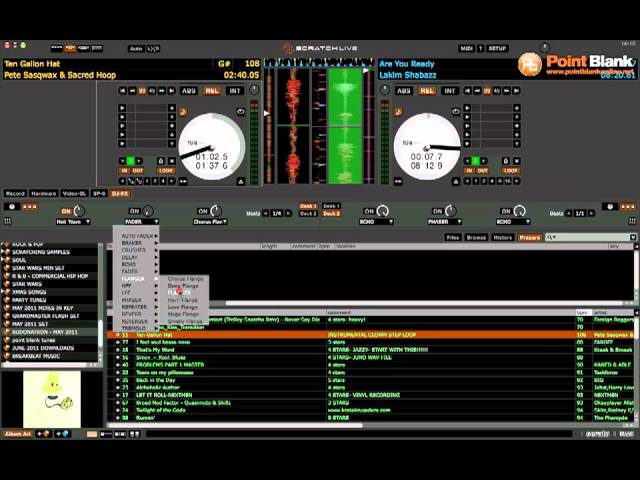Click the left deck loop lock icon

coord(161,161)
